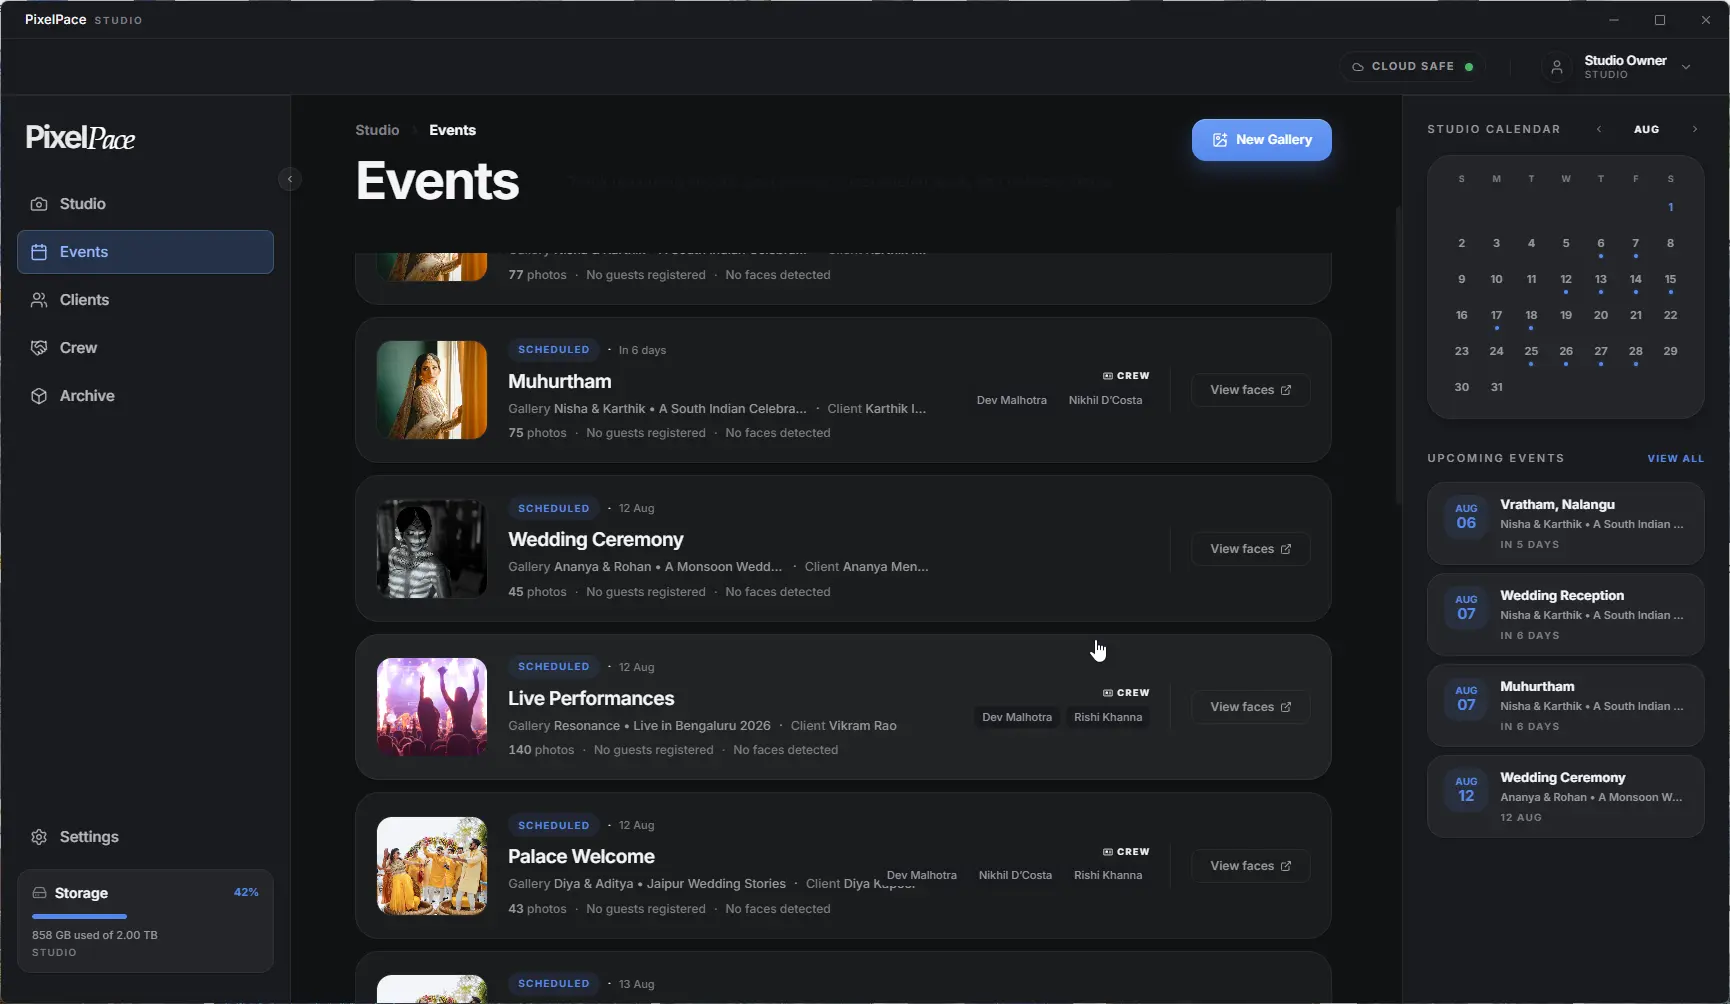Click the user avatar icon

[x=1556, y=67]
